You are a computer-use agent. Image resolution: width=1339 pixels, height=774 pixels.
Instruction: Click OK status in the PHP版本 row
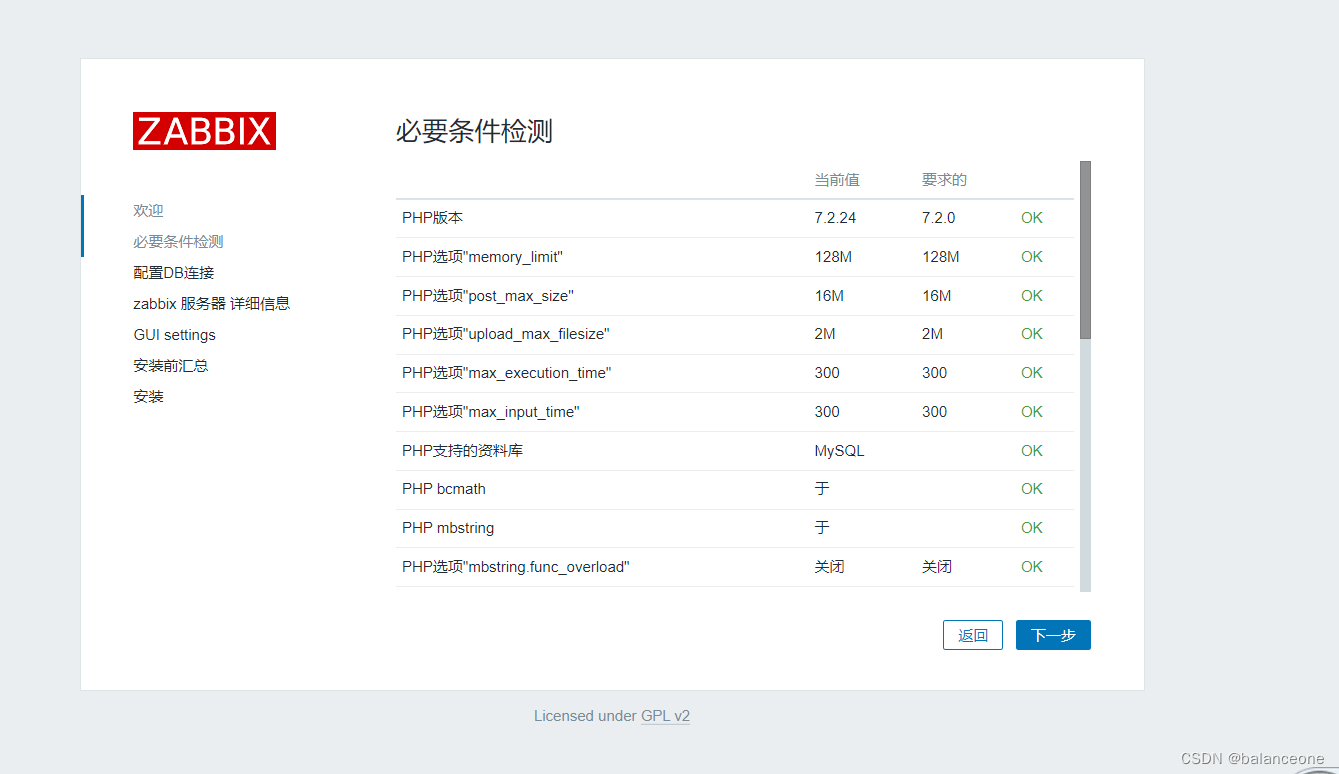tap(1032, 218)
